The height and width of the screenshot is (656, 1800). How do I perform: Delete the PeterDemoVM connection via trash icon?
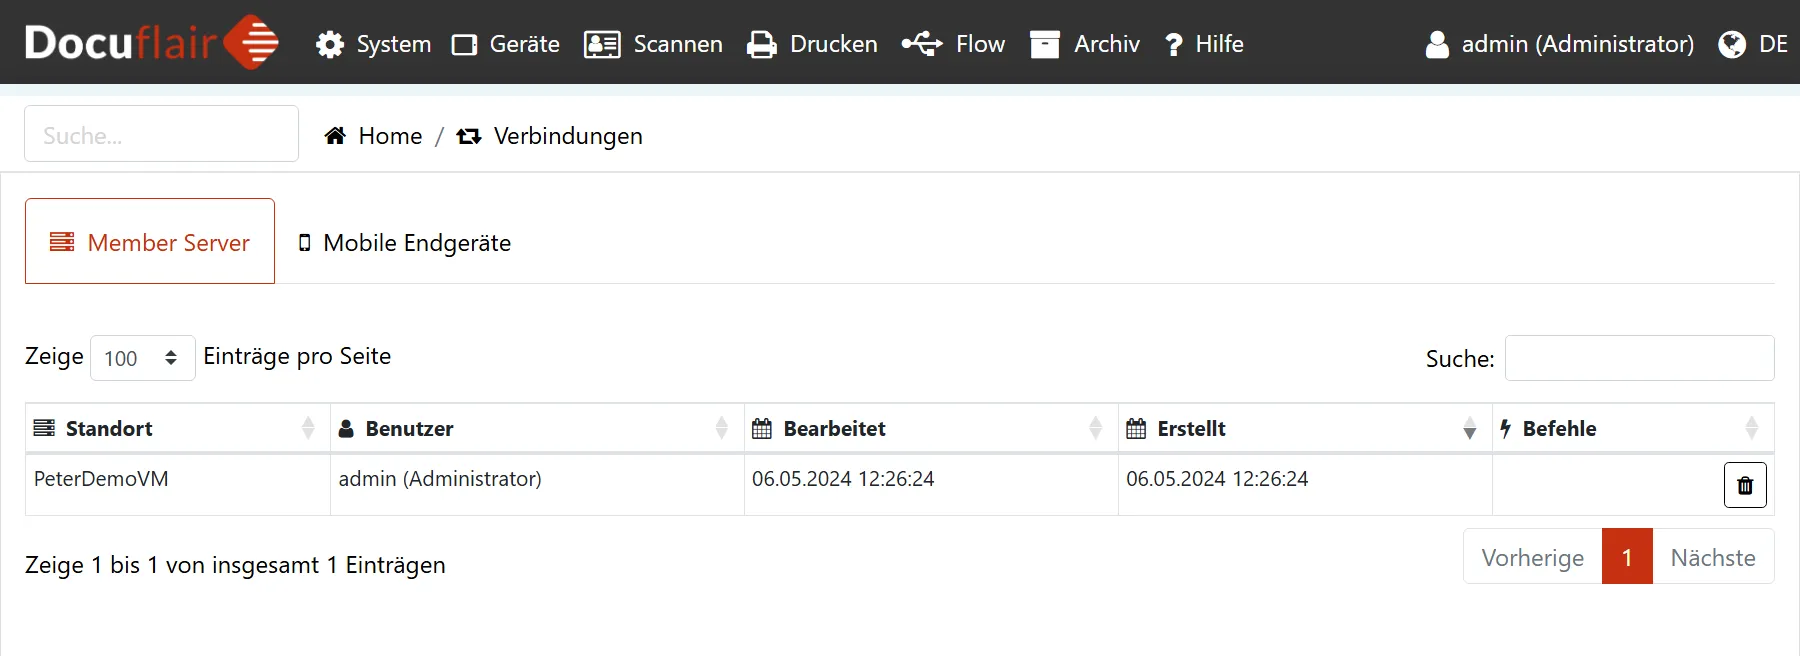click(x=1745, y=485)
